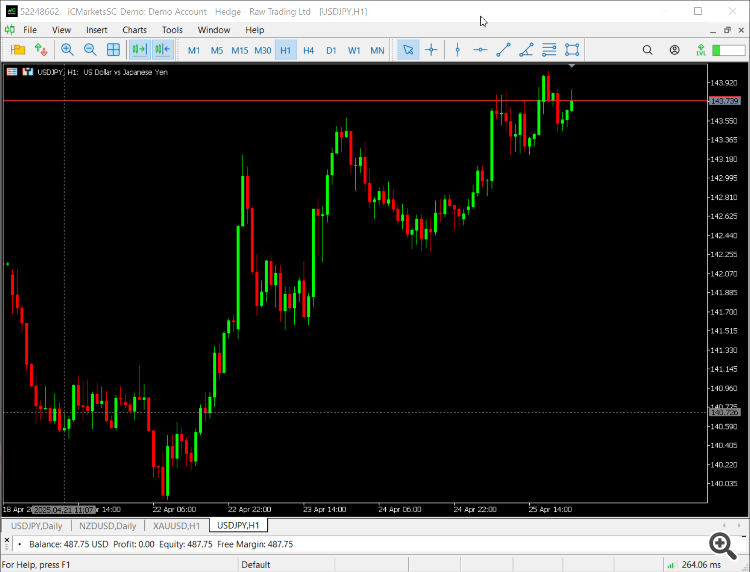This screenshot has width=750, height=572.
Task: Click the 143.789 price level label
Action: 725,101
